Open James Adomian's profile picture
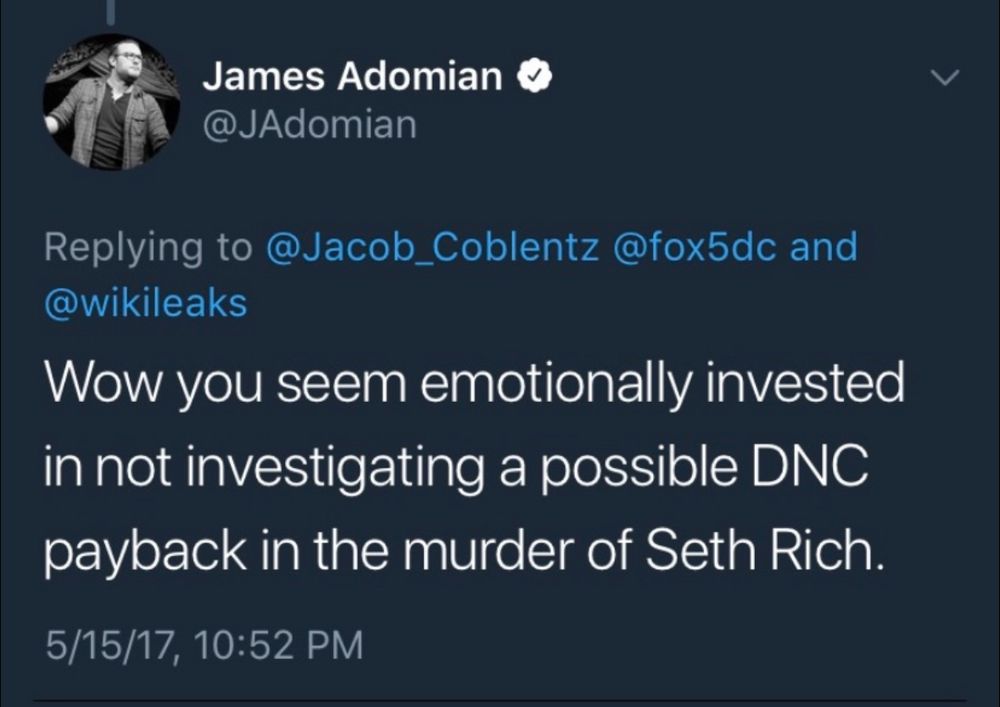 coord(110,102)
